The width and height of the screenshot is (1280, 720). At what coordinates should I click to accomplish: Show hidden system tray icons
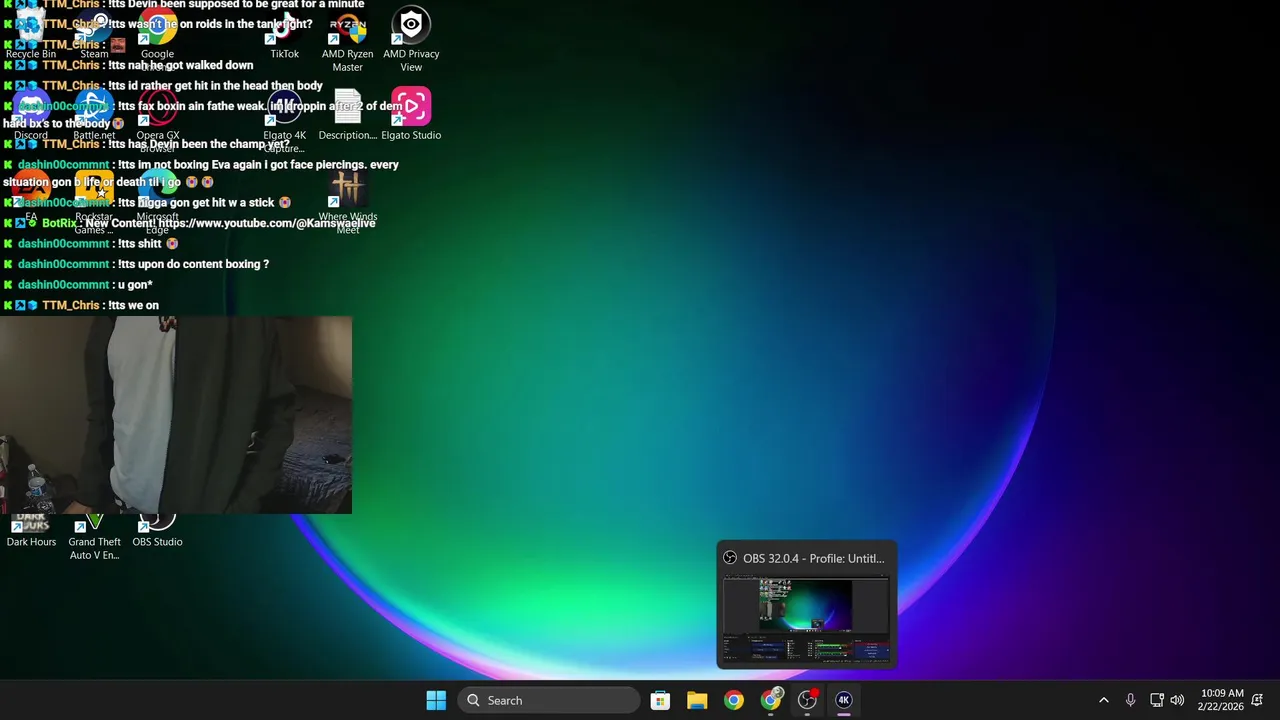click(x=1104, y=700)
